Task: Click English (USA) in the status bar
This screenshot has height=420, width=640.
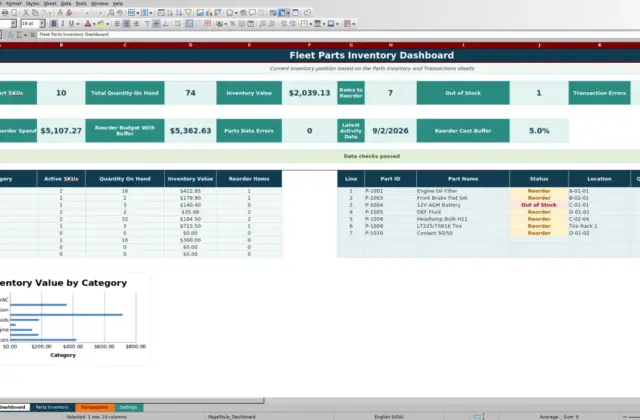Action: point(389,417)
